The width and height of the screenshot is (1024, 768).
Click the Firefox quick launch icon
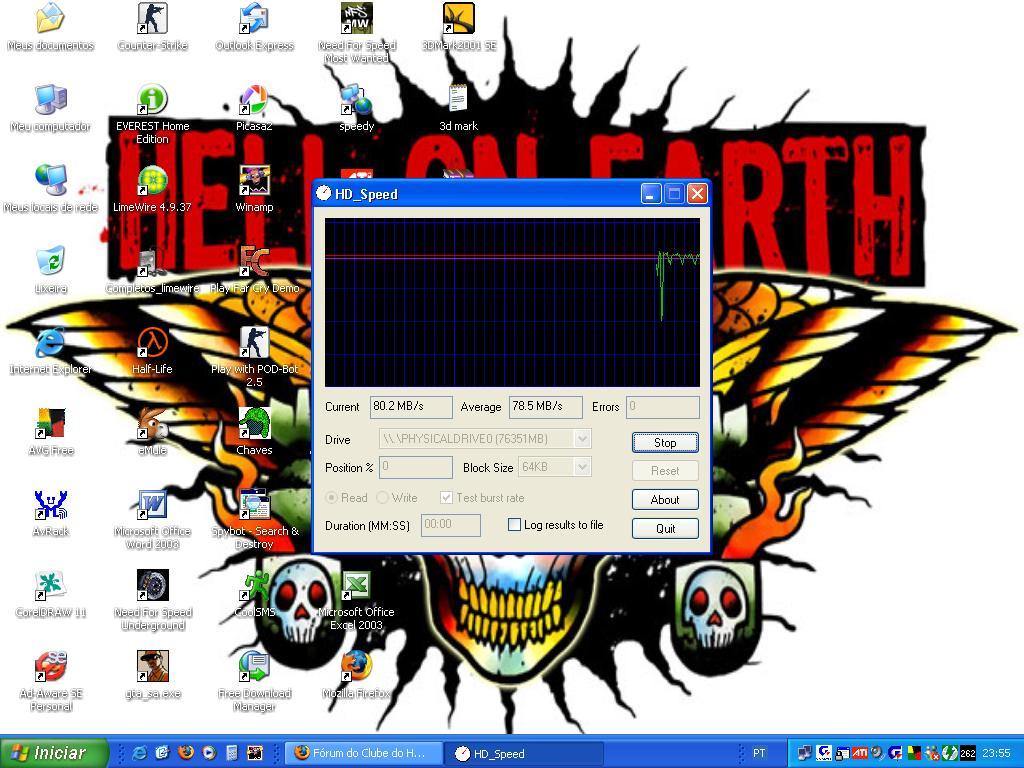tap(185, 753)
